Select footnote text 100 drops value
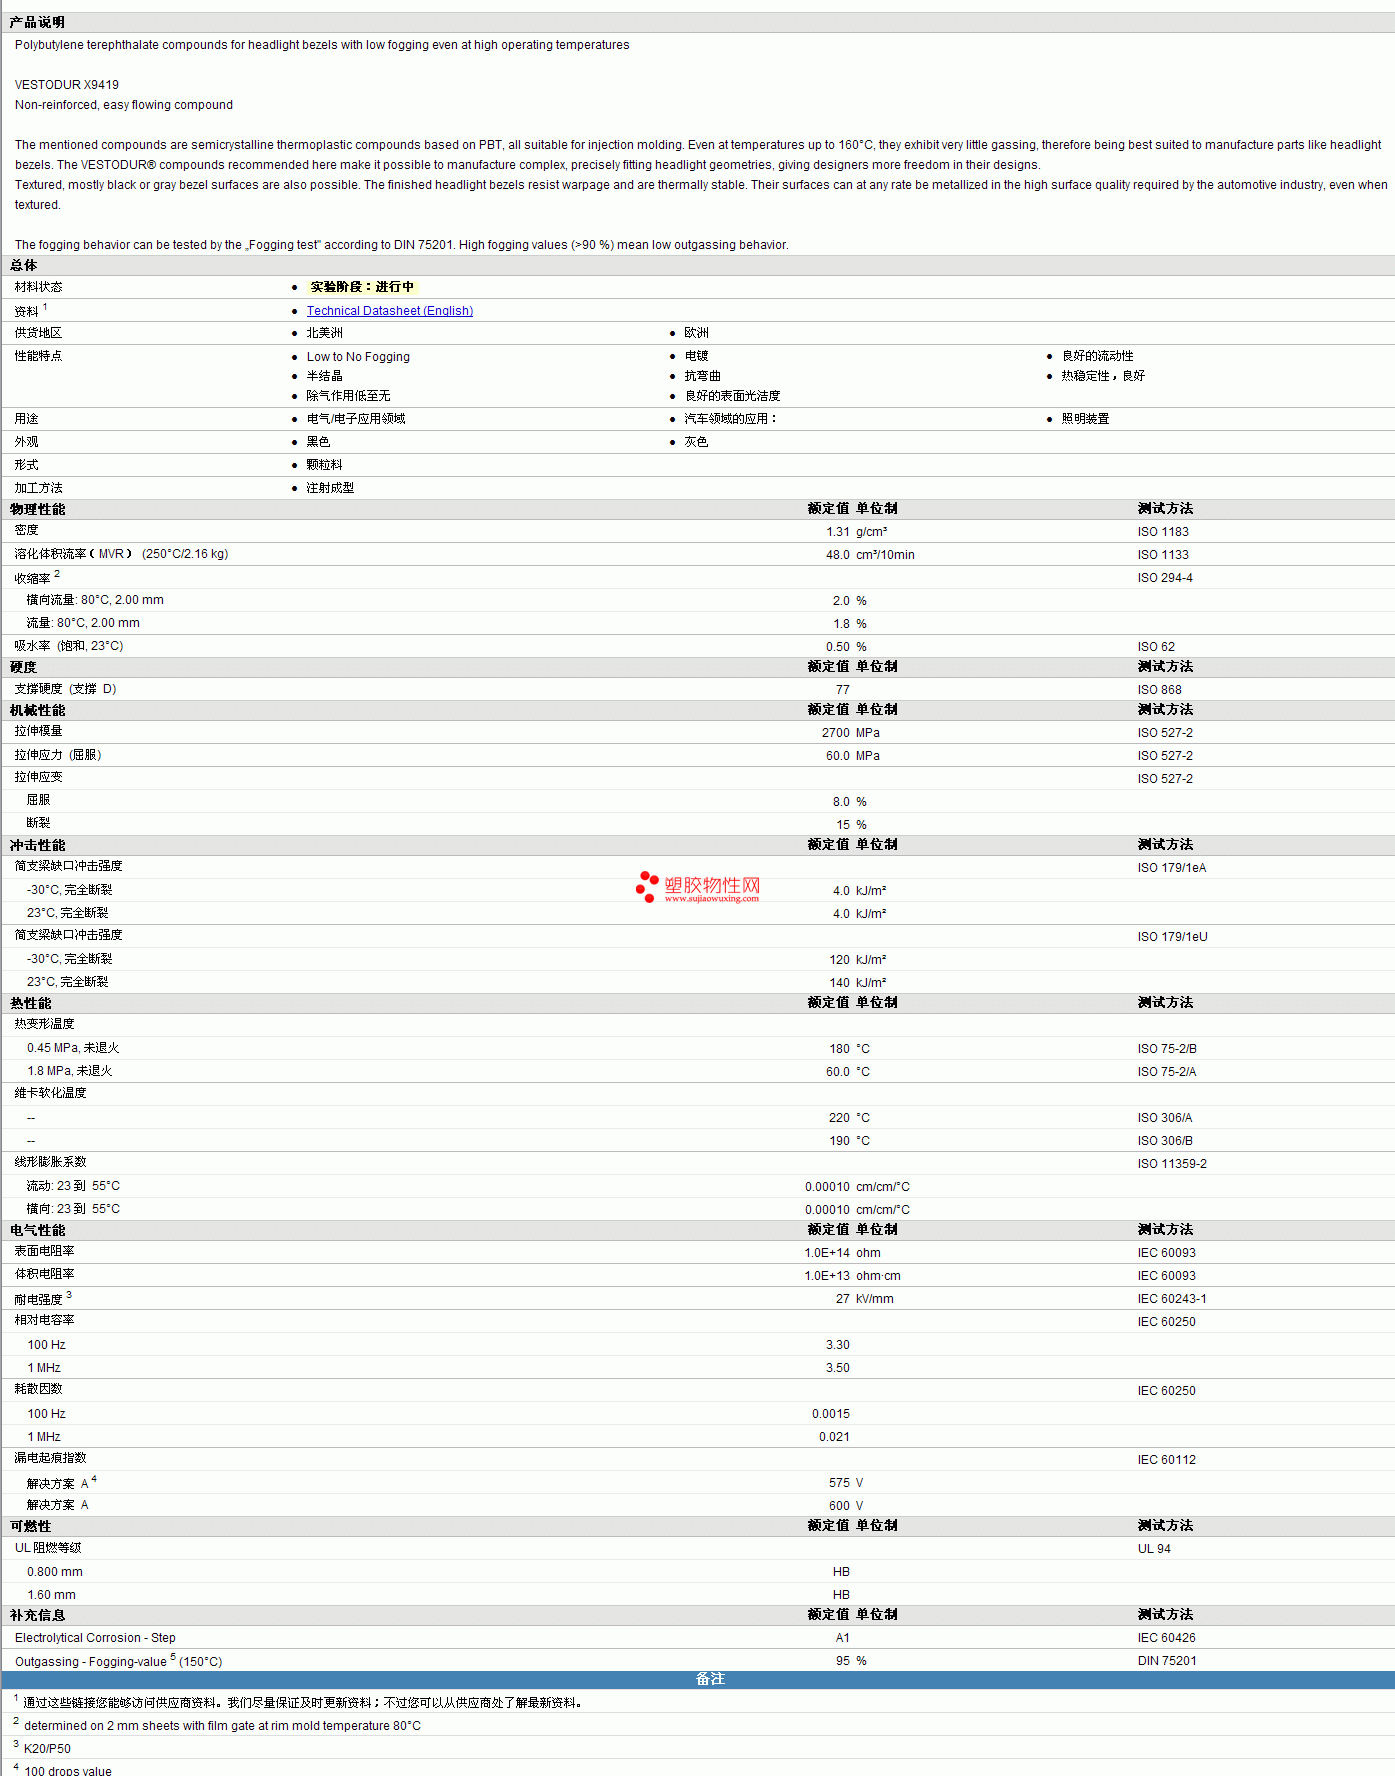The height and width of the screenshot is (1776, 1395). (68, 1771)
